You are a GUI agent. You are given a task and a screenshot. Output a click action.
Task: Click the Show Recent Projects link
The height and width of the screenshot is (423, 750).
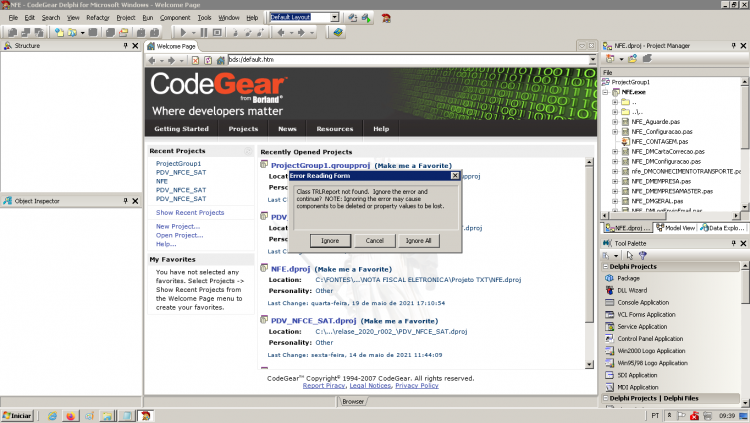click(189, 212)
